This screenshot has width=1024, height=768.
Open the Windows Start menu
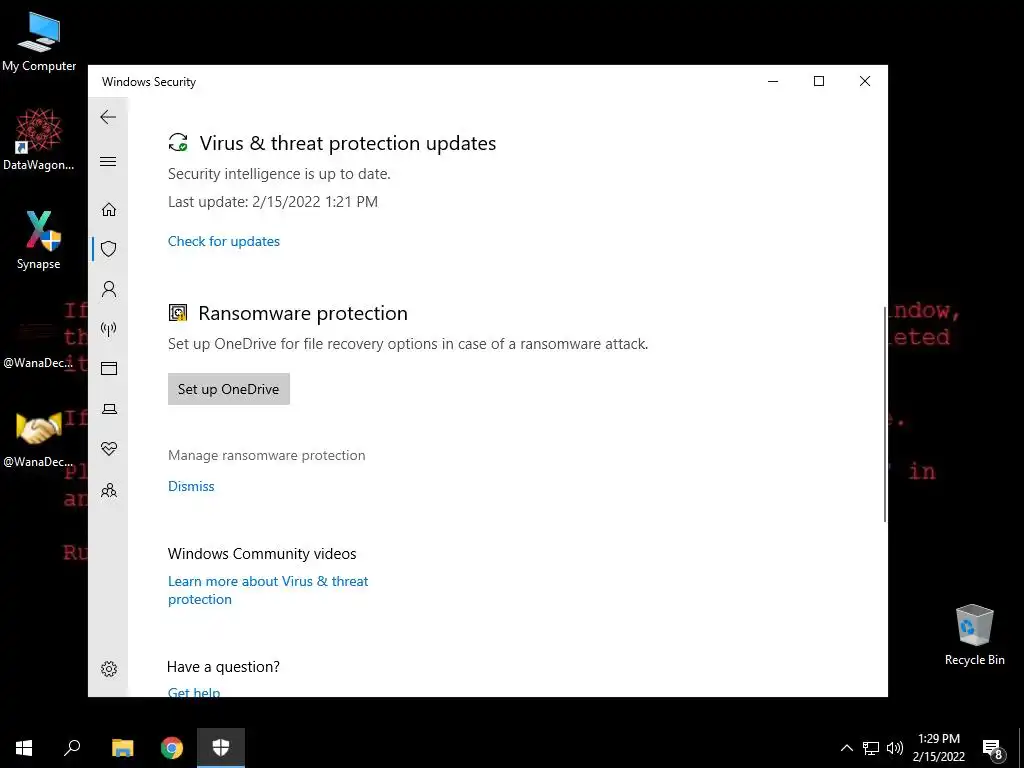pyautogui.click(x=24, y=748)
